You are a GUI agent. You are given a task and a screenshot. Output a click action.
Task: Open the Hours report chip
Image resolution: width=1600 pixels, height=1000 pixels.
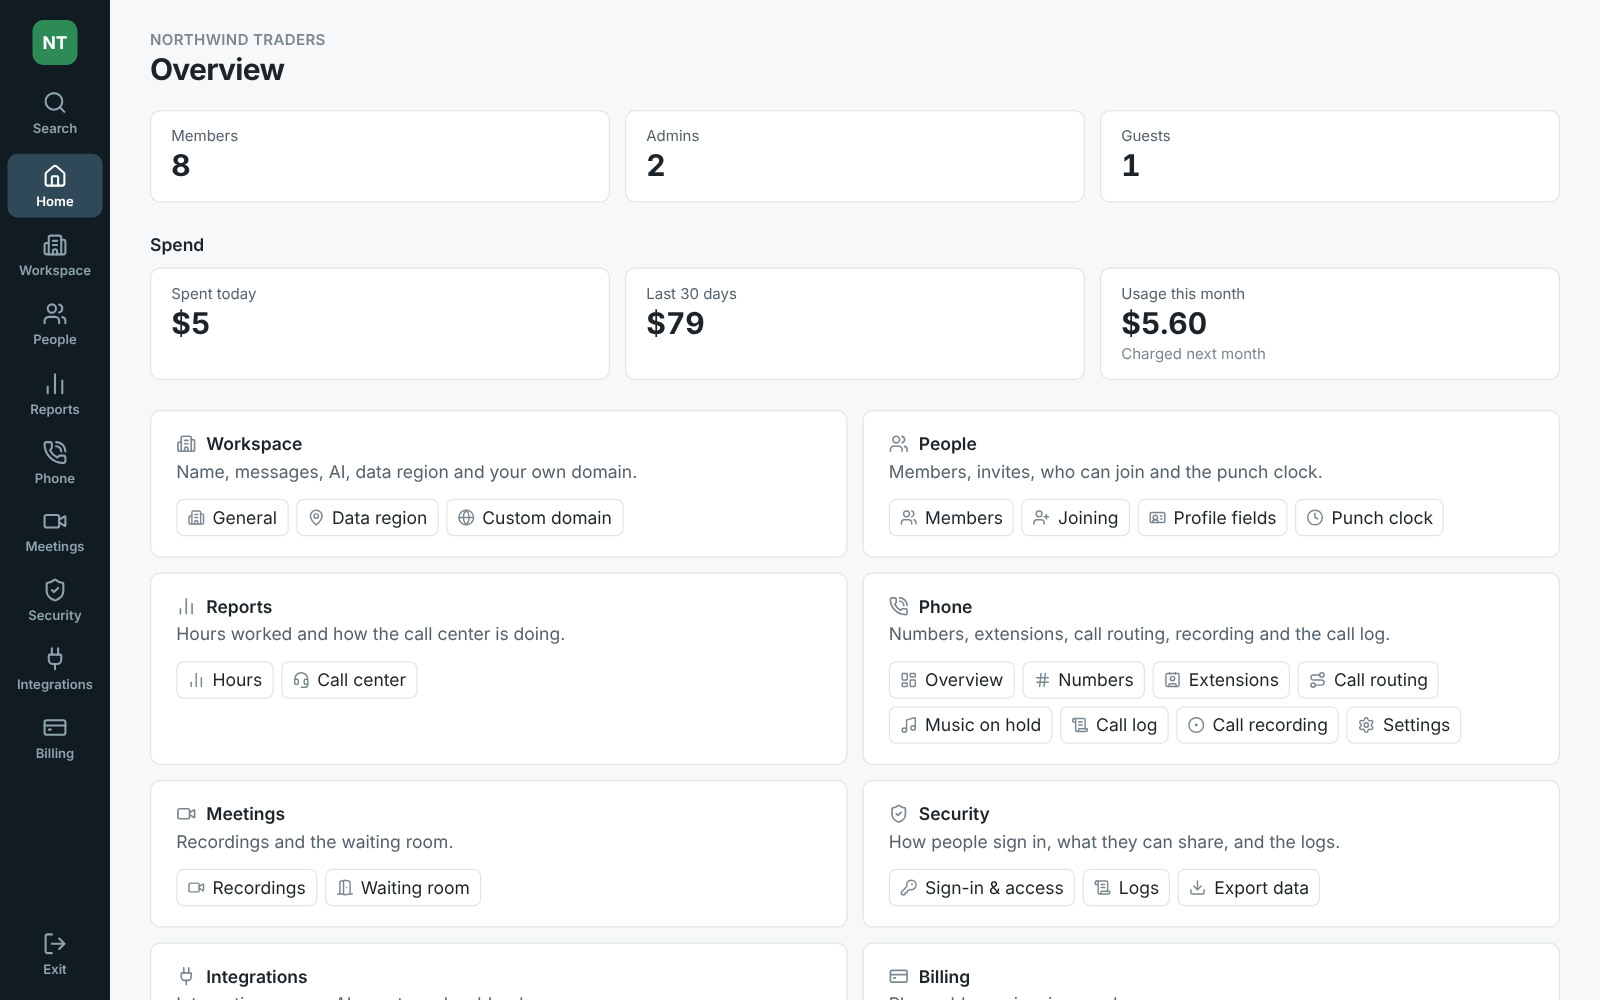coord(225,680)
